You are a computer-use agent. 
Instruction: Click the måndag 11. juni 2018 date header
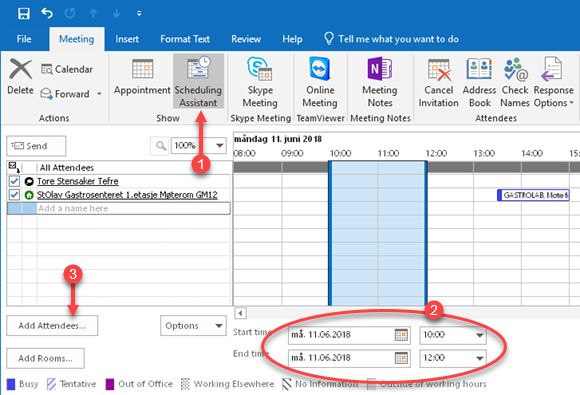278,139
